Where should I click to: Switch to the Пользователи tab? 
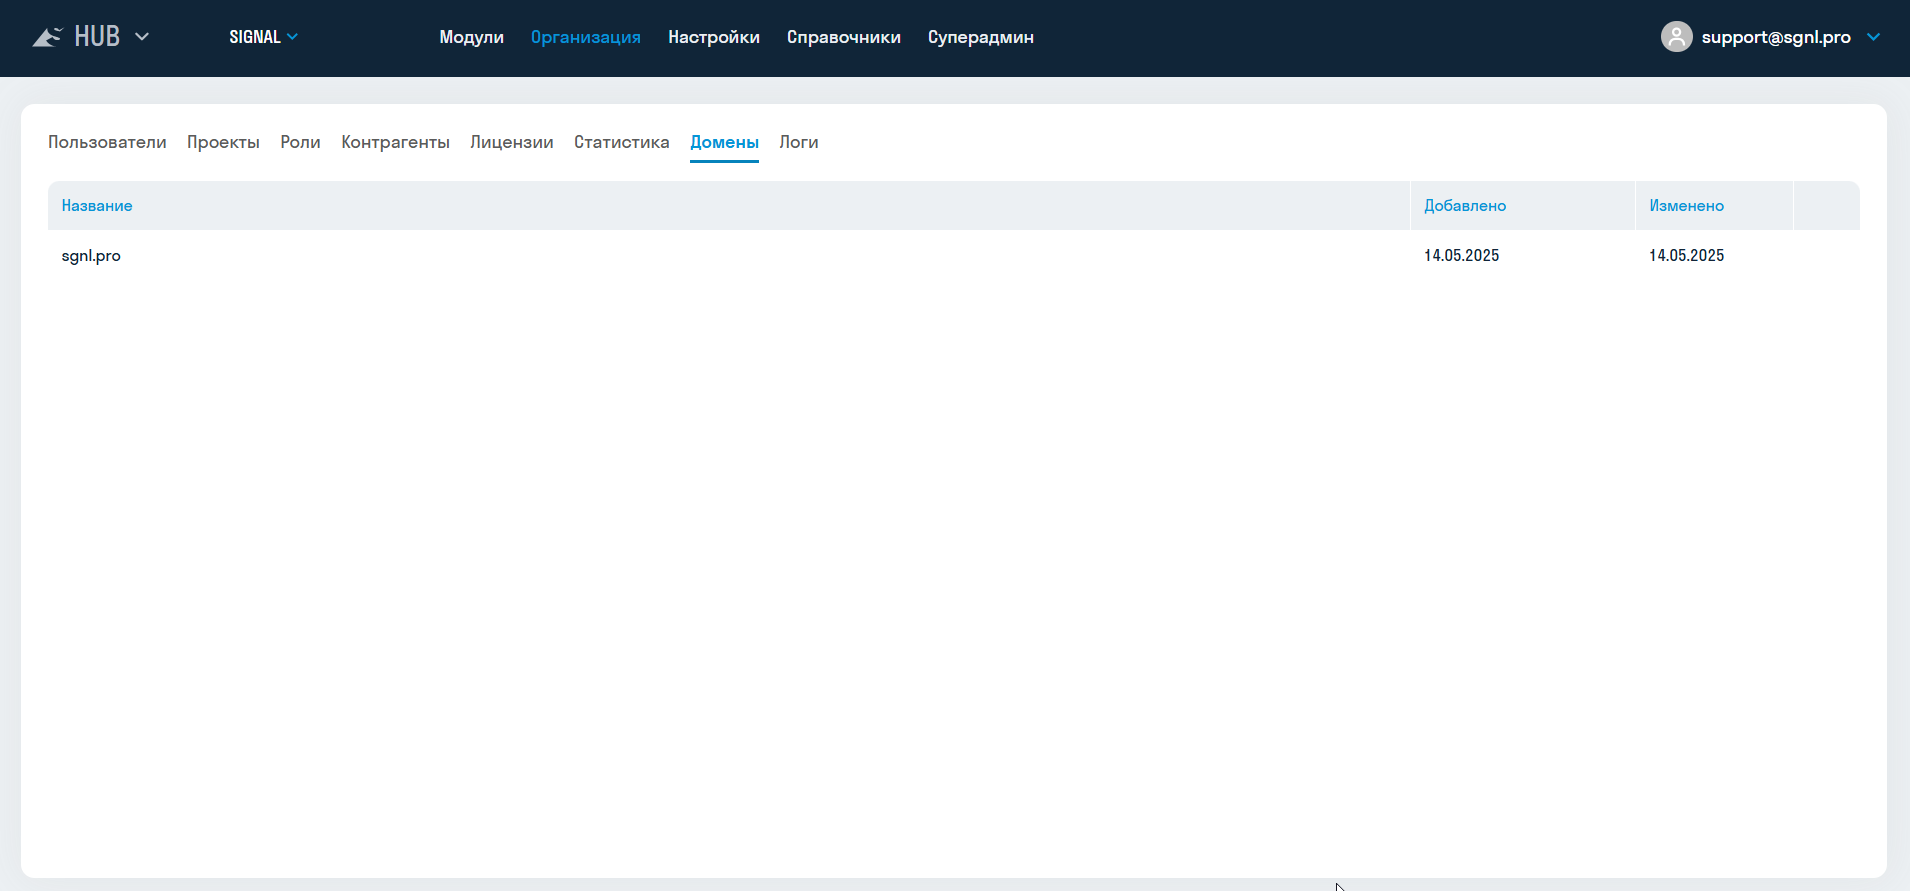point(107,142)
